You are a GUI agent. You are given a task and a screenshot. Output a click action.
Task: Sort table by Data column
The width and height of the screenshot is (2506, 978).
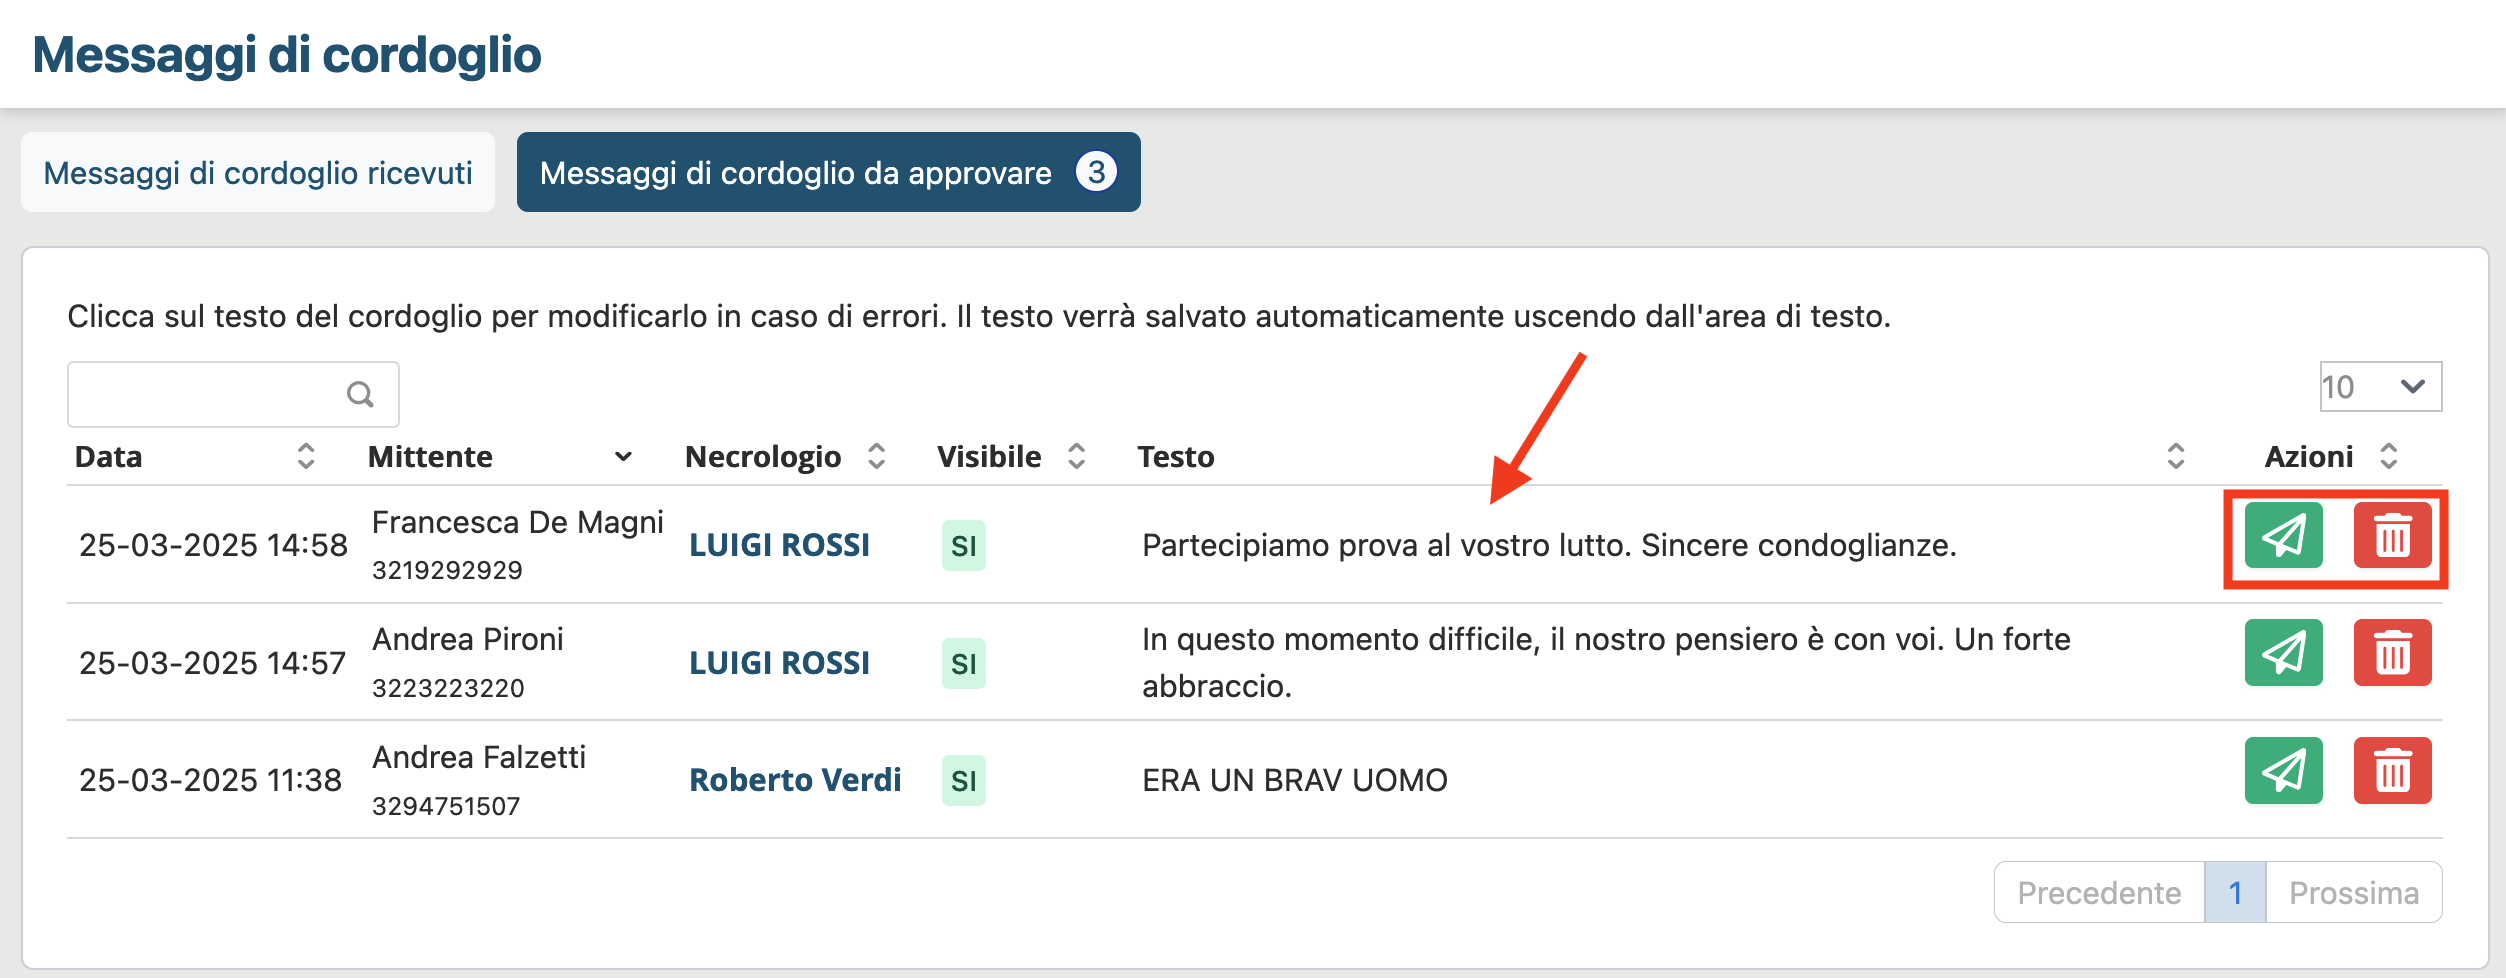(x=305, y=457)
